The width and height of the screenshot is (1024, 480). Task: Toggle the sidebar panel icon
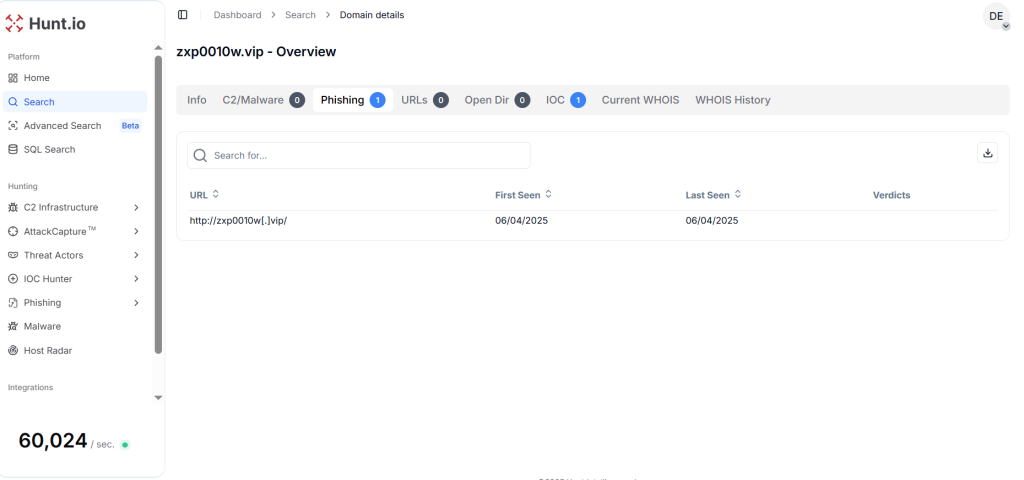(x=182, y=15)
